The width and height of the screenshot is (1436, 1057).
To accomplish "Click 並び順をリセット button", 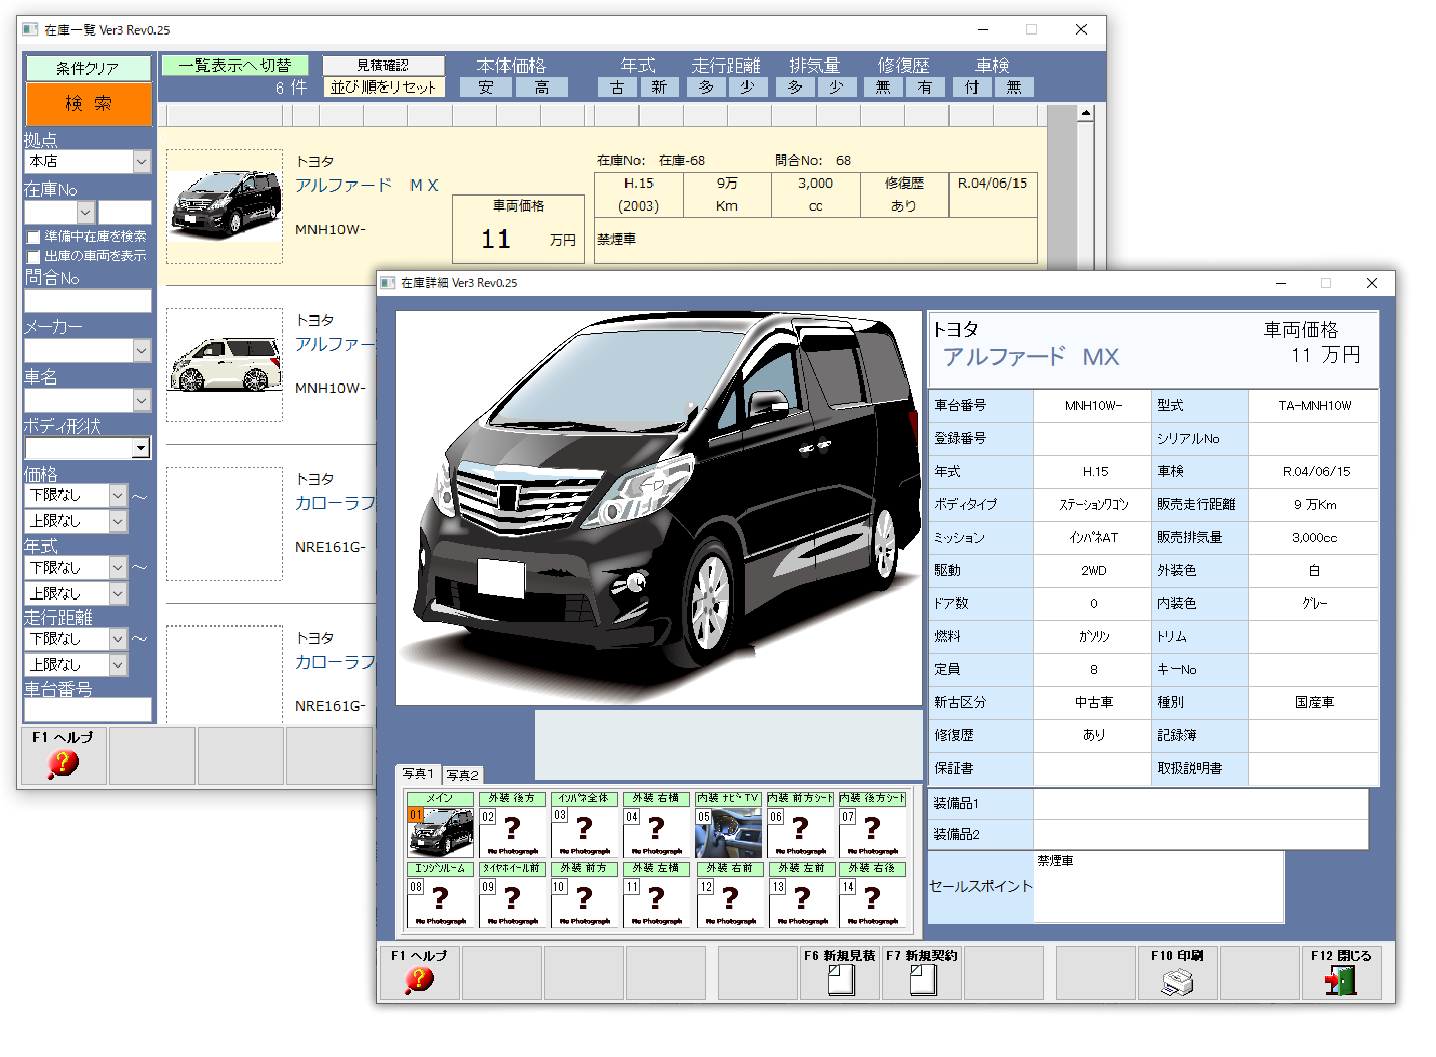I will point(383,87).
